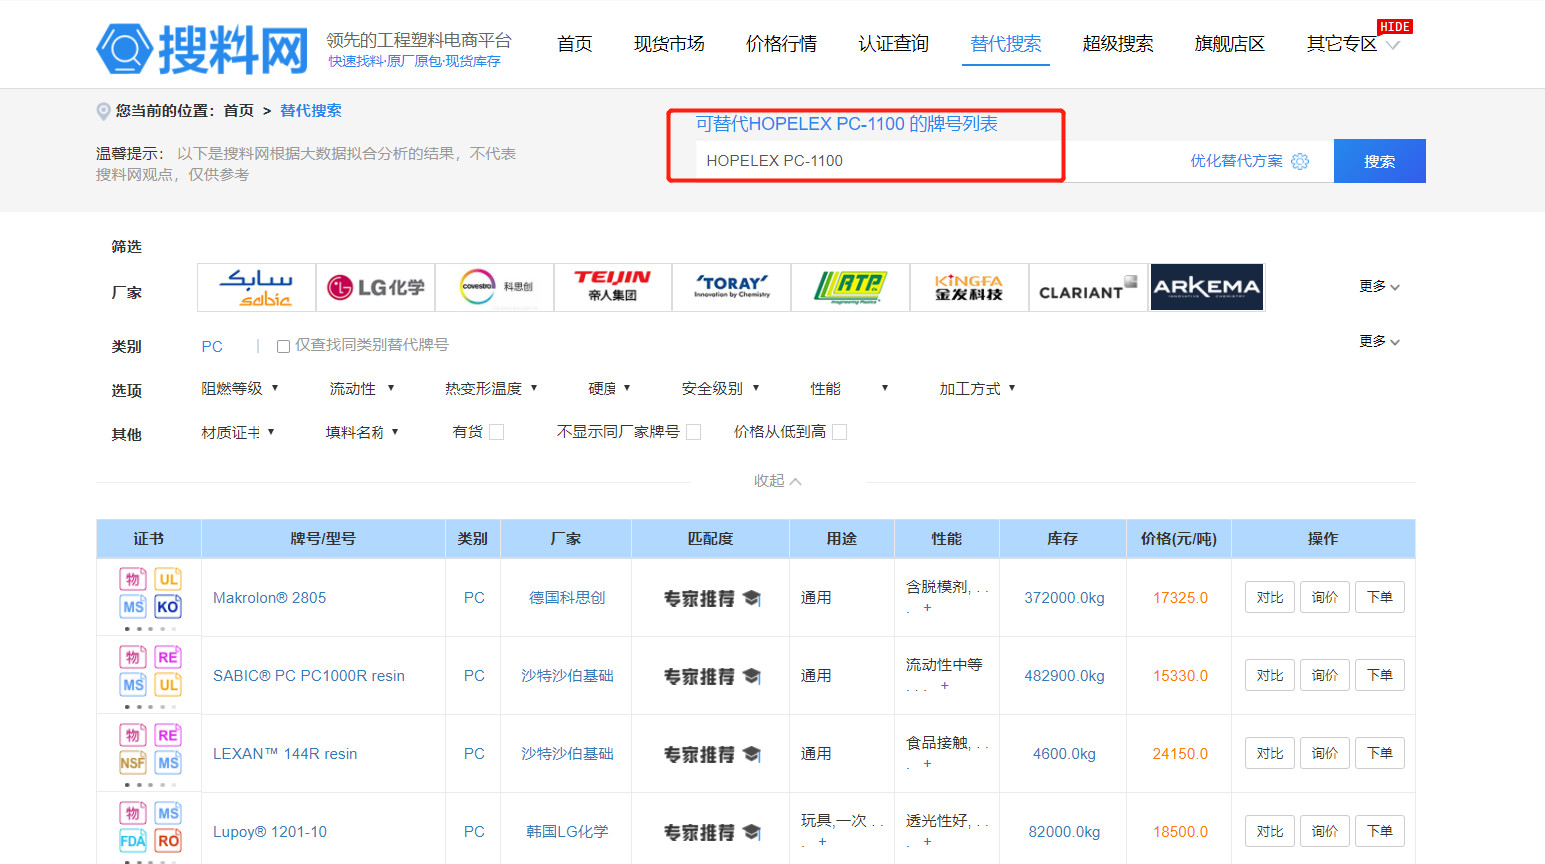
Task: Pick the RTP brand logo
Action: [849, 288]
